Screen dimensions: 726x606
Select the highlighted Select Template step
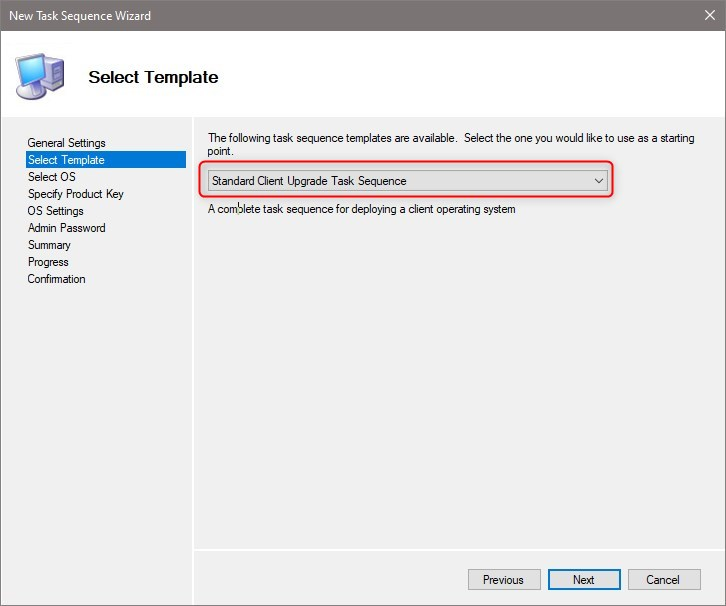pyautogui.click(x=106, y=160)
